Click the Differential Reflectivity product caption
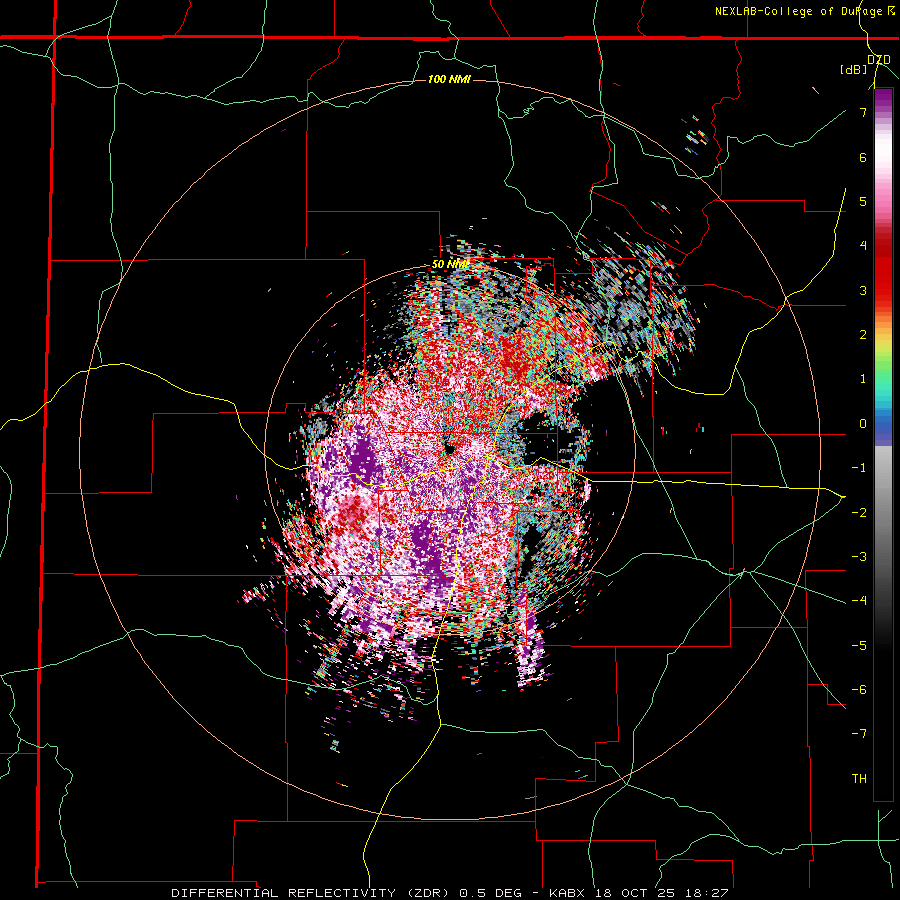 449,893
